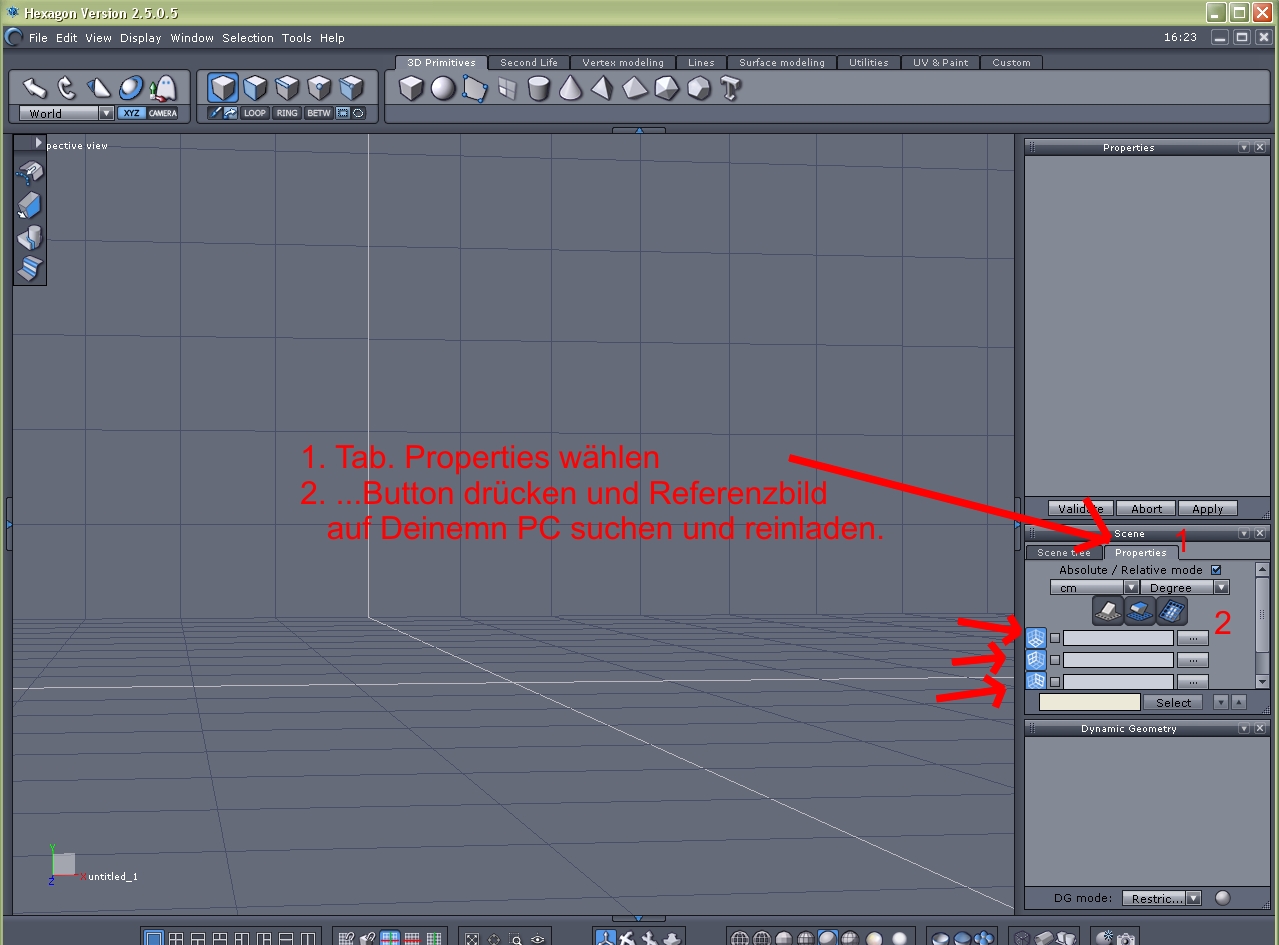
Task: Click the Apply button
Action: [1208, 508]
